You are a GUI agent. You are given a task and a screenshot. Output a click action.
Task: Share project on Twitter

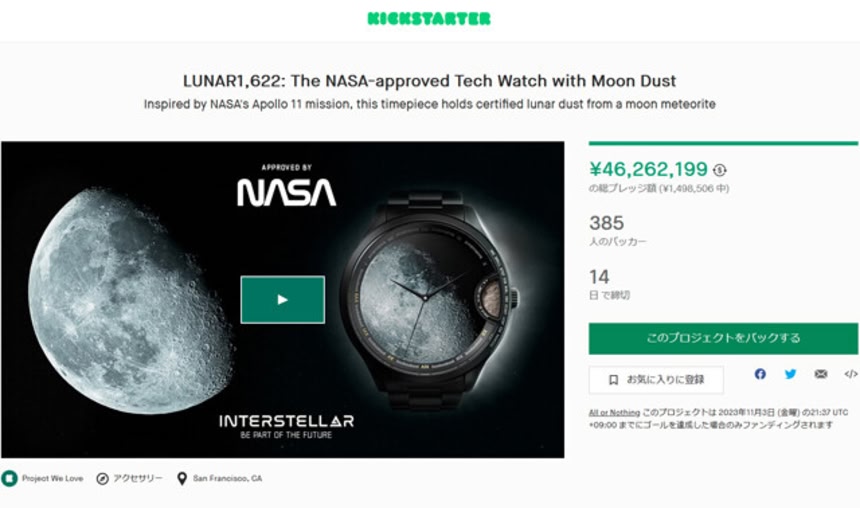(x=790, y=374)
